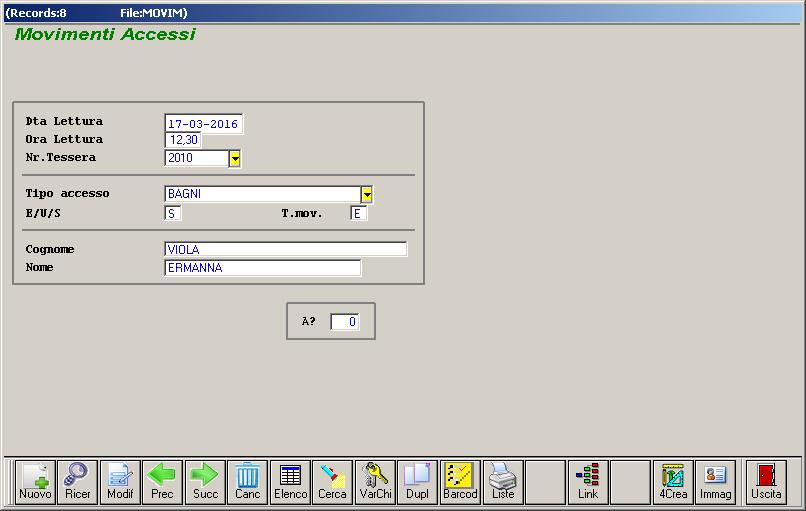
Task: Edit the record with Modif
Action: (120, 482)
